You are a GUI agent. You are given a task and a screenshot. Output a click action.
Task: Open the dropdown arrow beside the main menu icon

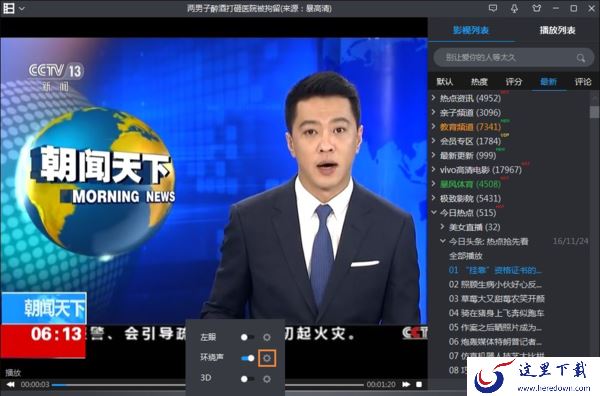(x=22, y=8)
